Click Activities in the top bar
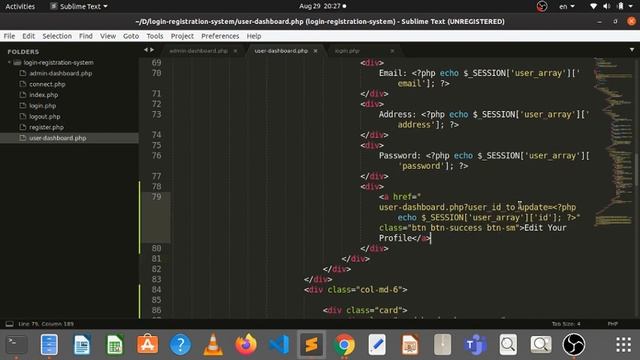 tap(20, 6)
